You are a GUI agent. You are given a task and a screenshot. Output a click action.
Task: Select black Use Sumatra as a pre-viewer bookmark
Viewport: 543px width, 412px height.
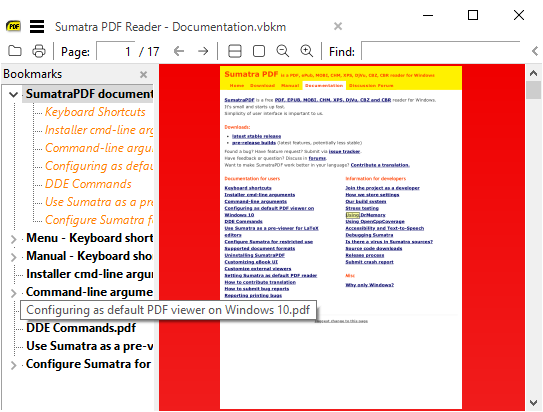(89, 346)
